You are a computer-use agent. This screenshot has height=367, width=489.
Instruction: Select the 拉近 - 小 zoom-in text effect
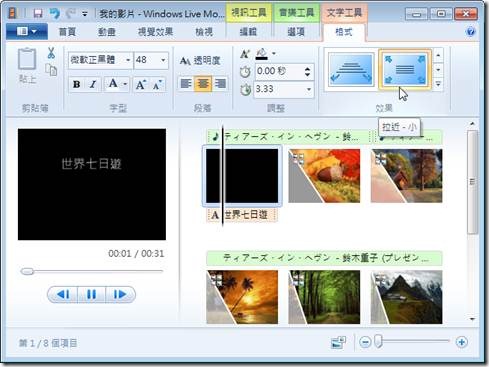tap(405, 70)
